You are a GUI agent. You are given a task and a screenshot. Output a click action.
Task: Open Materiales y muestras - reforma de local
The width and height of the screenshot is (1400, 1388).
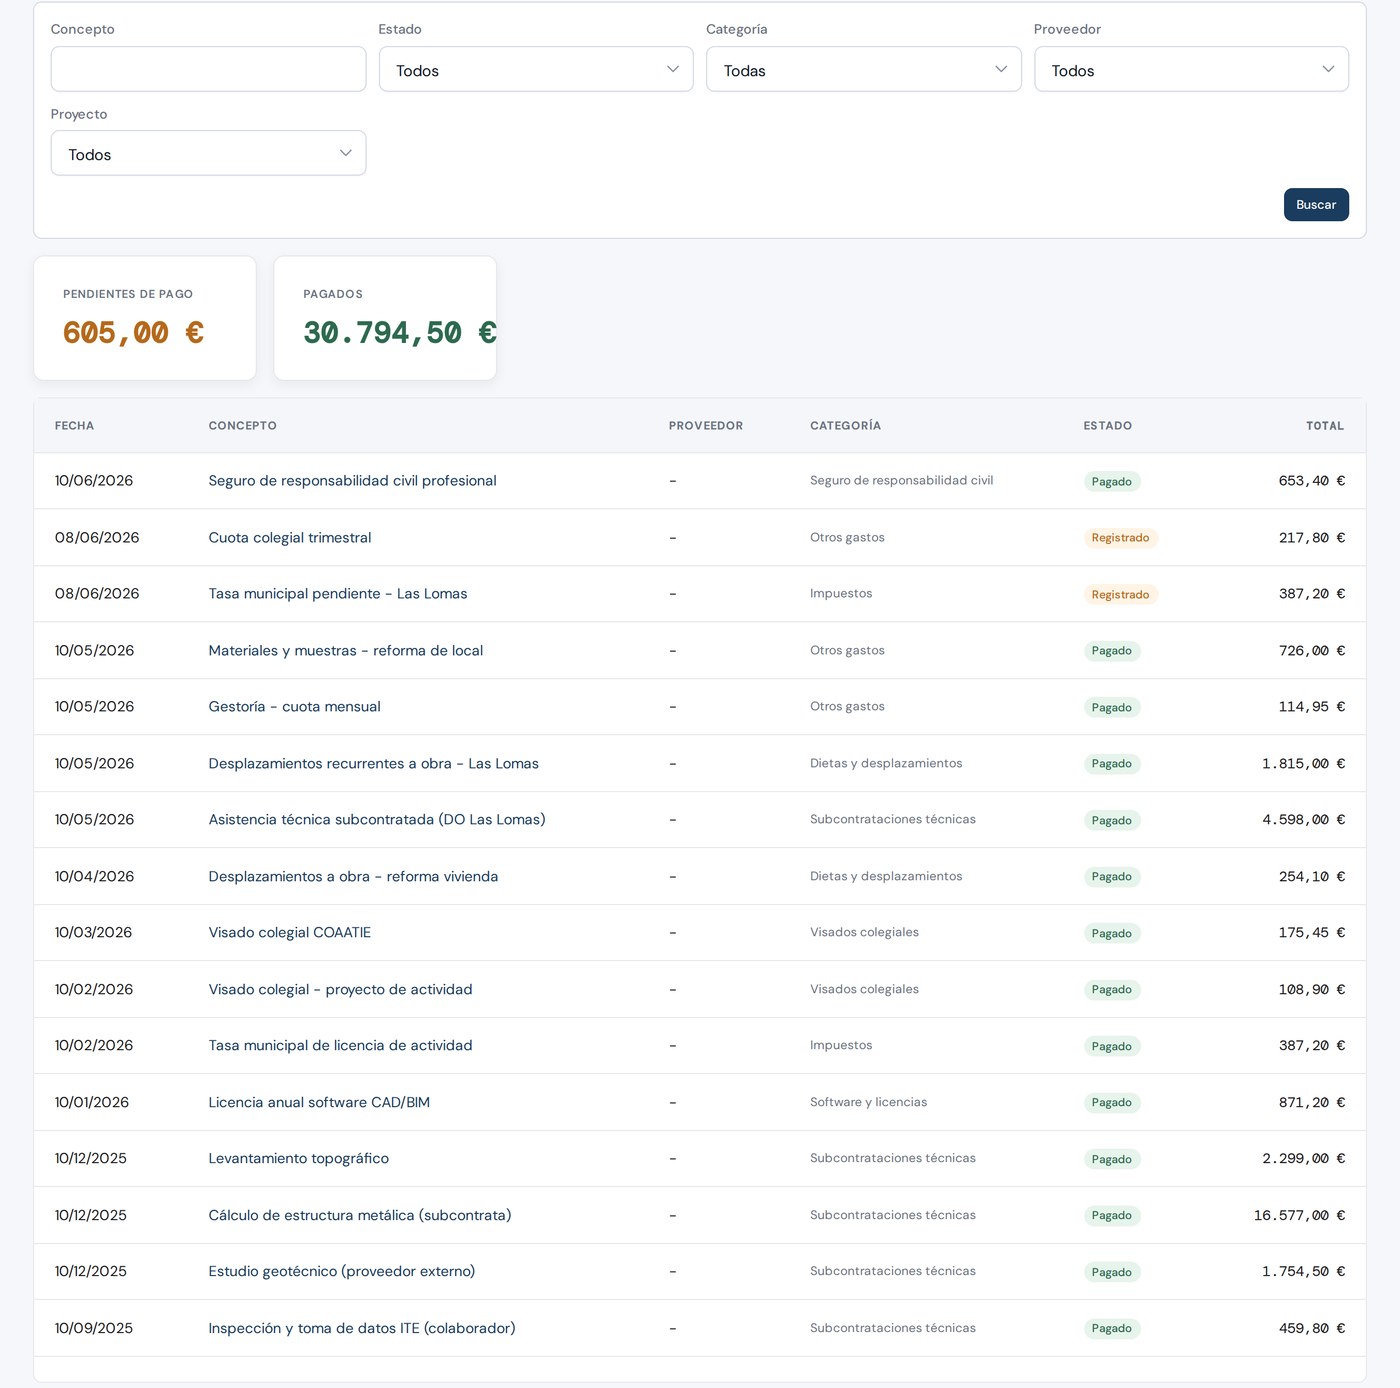(x=346, y=651)
